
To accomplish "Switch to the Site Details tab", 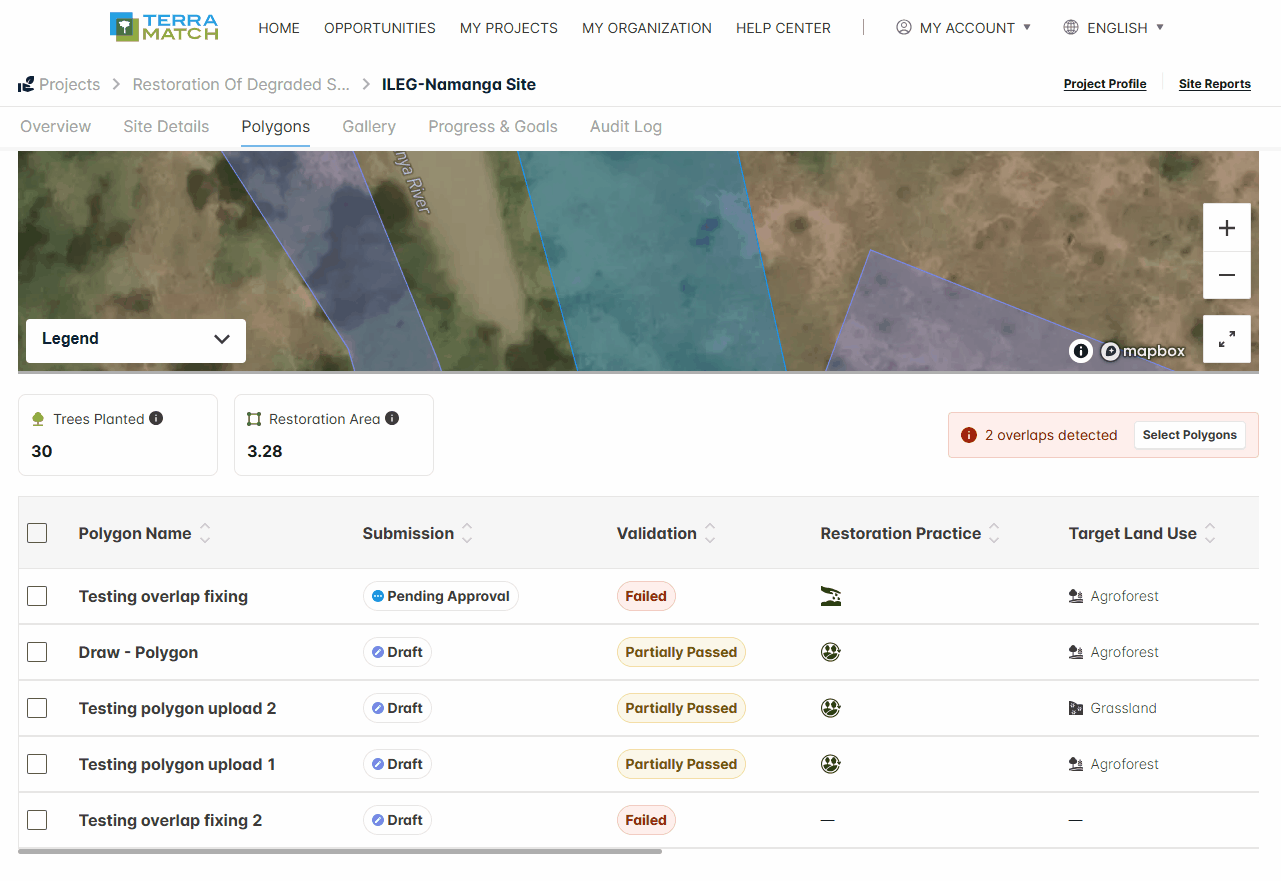I will (166, 127).
